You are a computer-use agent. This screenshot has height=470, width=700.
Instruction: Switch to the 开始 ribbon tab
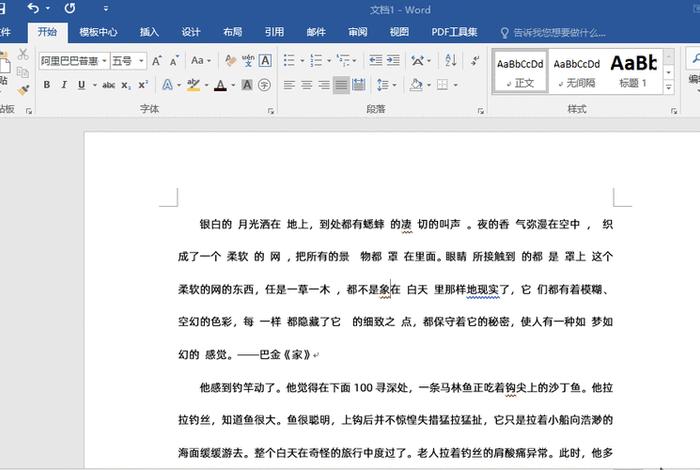pos(47,32)
